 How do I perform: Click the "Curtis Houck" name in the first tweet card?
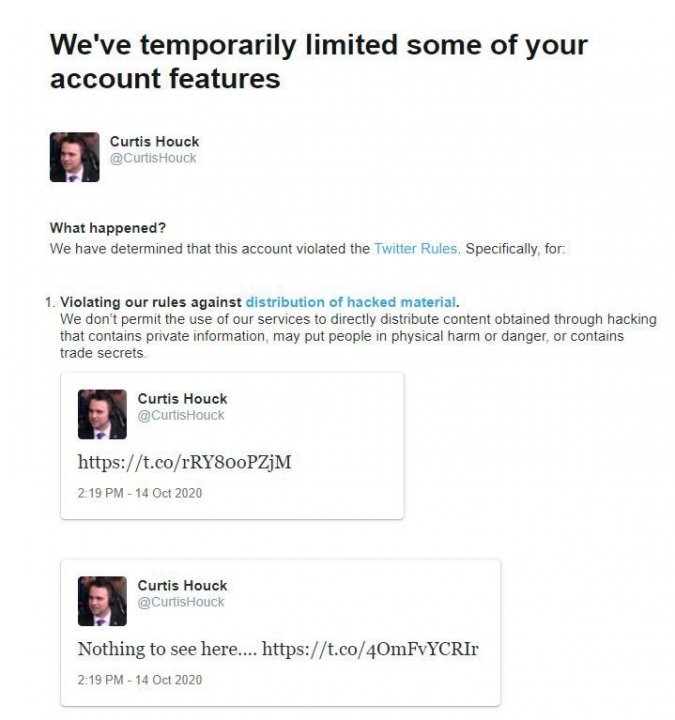click(182, 399)
